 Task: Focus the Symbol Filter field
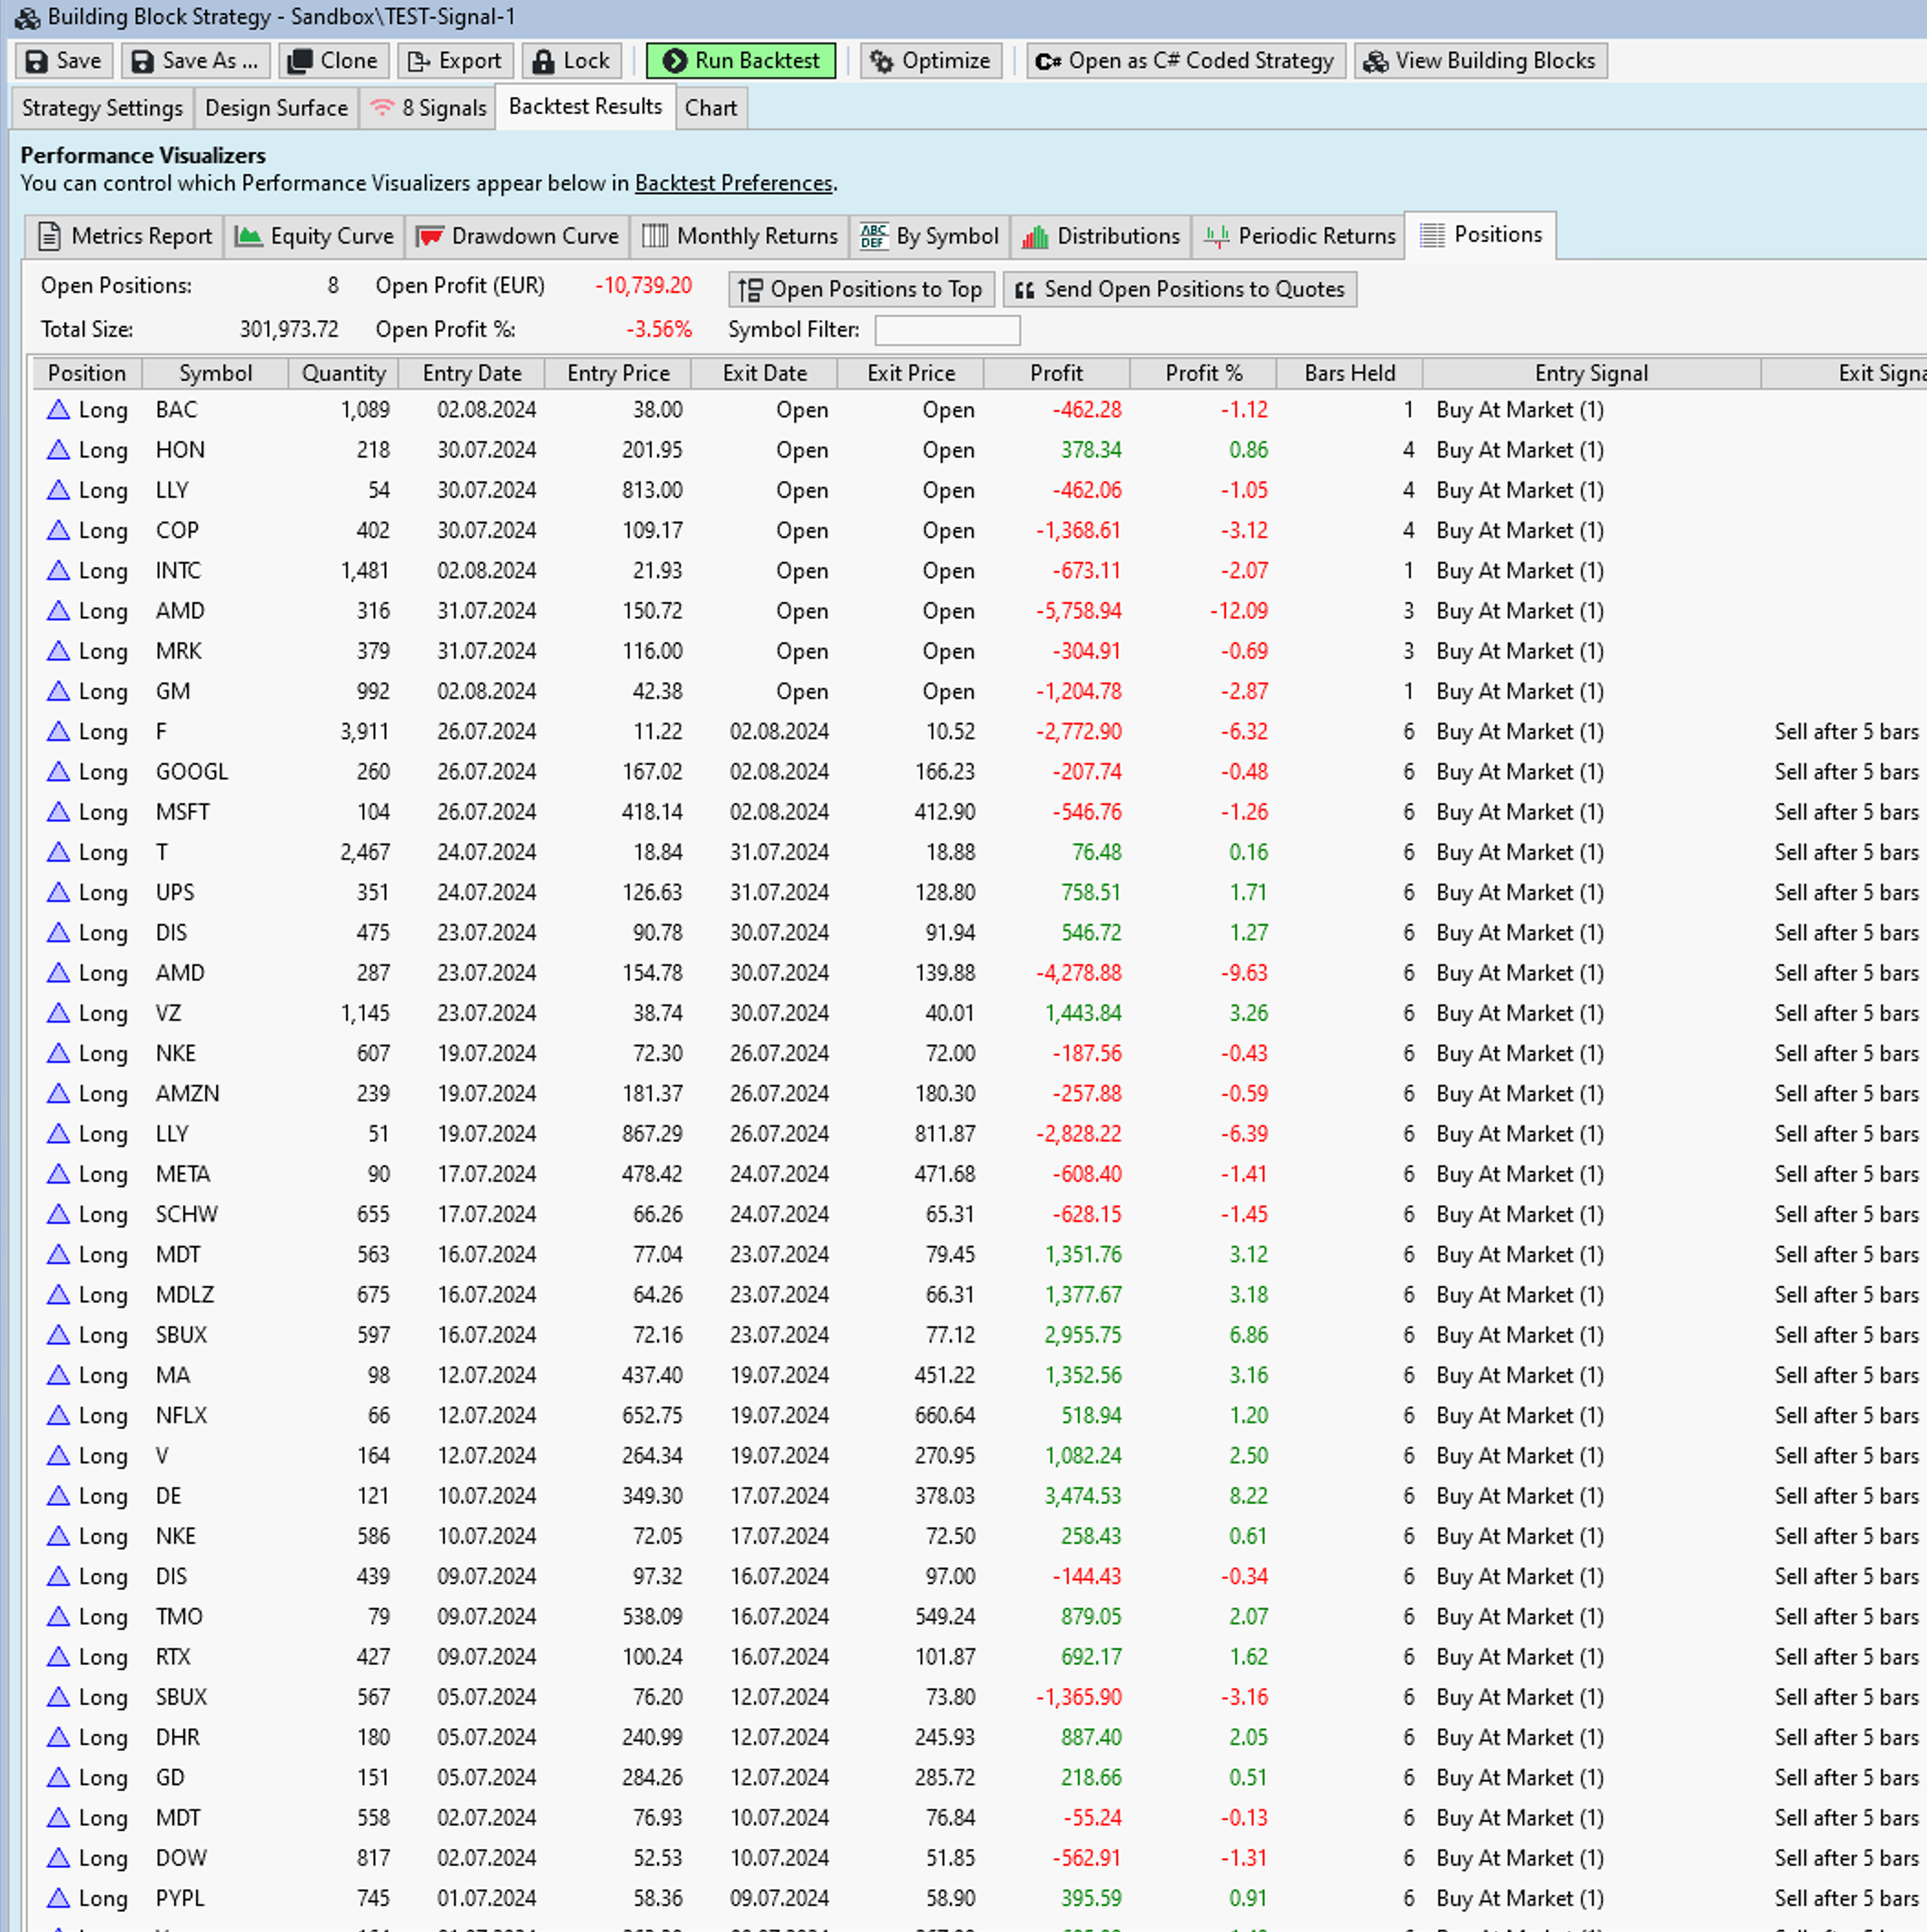click(x=947, y=330)
